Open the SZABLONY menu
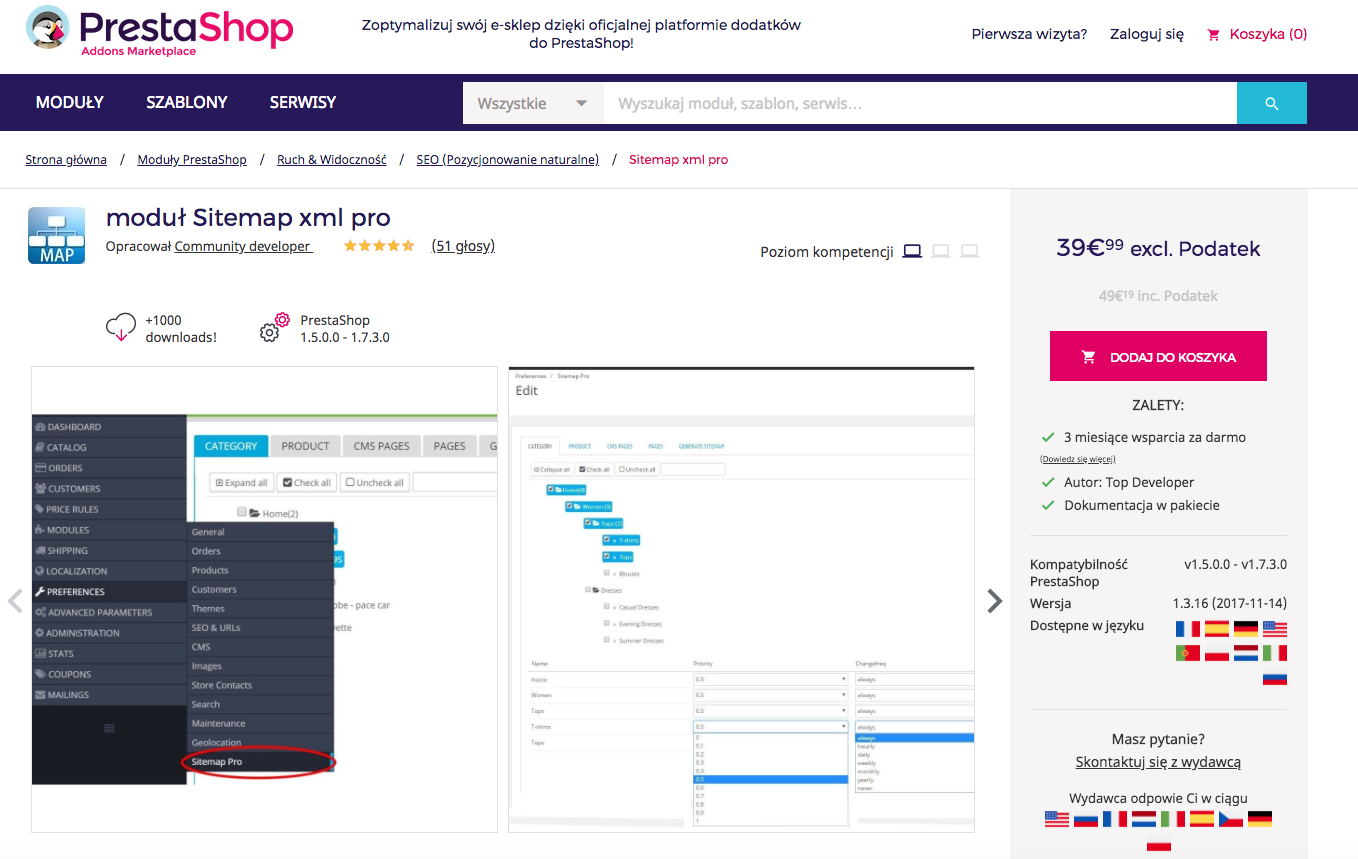The height and width of the screenshot is (859, 1358). 187,102
